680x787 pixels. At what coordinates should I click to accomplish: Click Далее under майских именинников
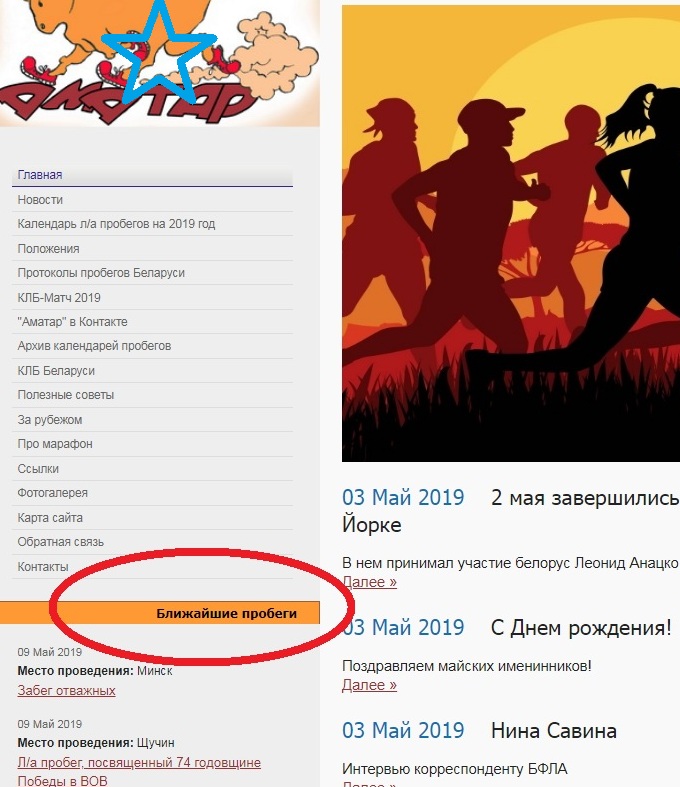(x=369, y=685)
